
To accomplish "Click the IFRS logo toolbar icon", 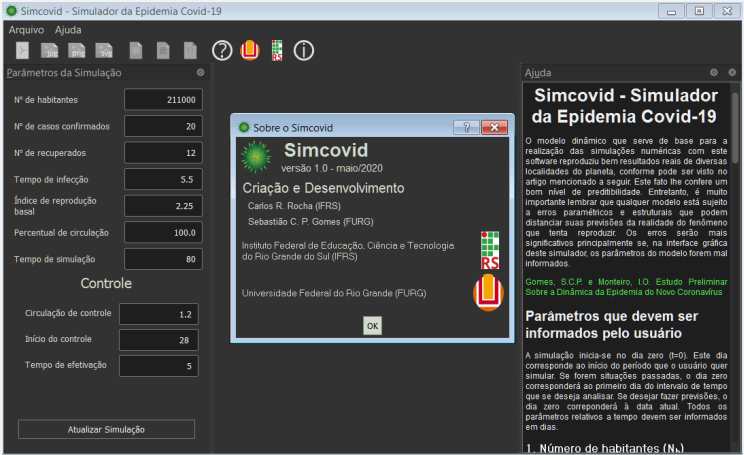I will (x=277, y=50).
